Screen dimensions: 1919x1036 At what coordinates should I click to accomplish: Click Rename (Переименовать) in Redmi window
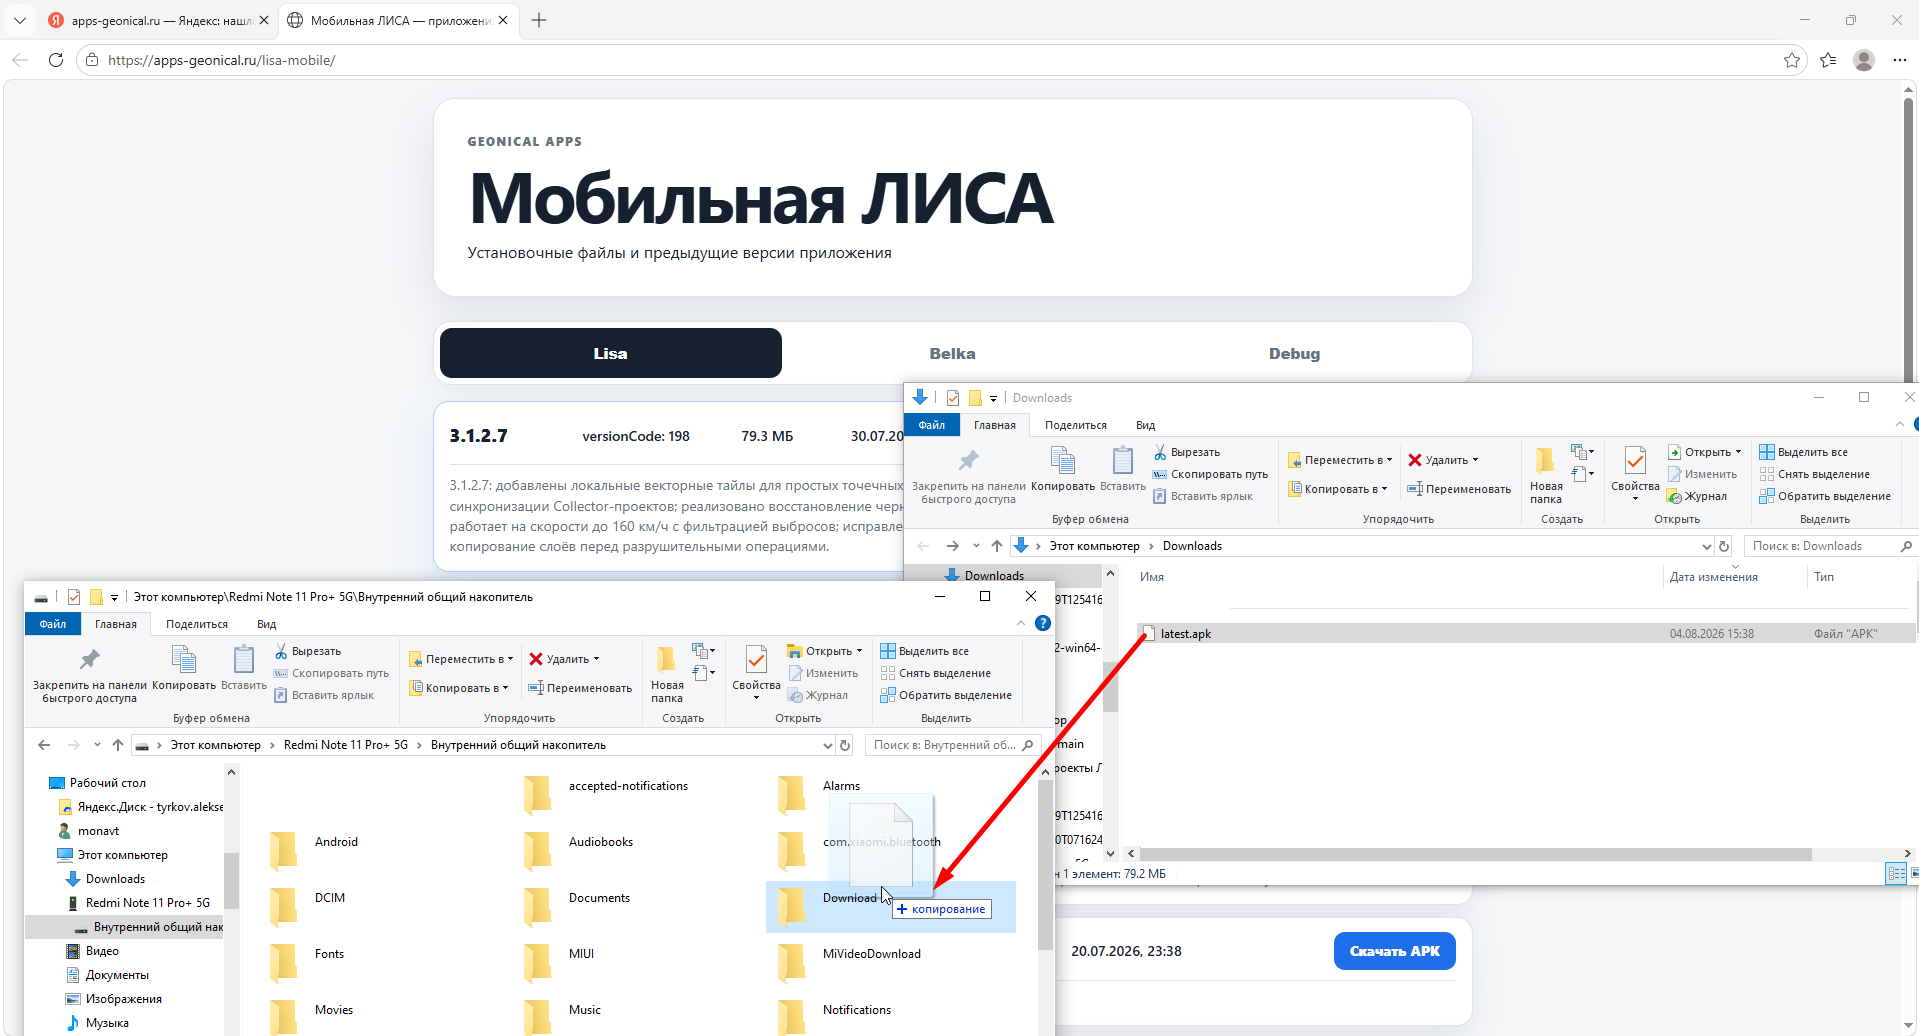(580, 688)
